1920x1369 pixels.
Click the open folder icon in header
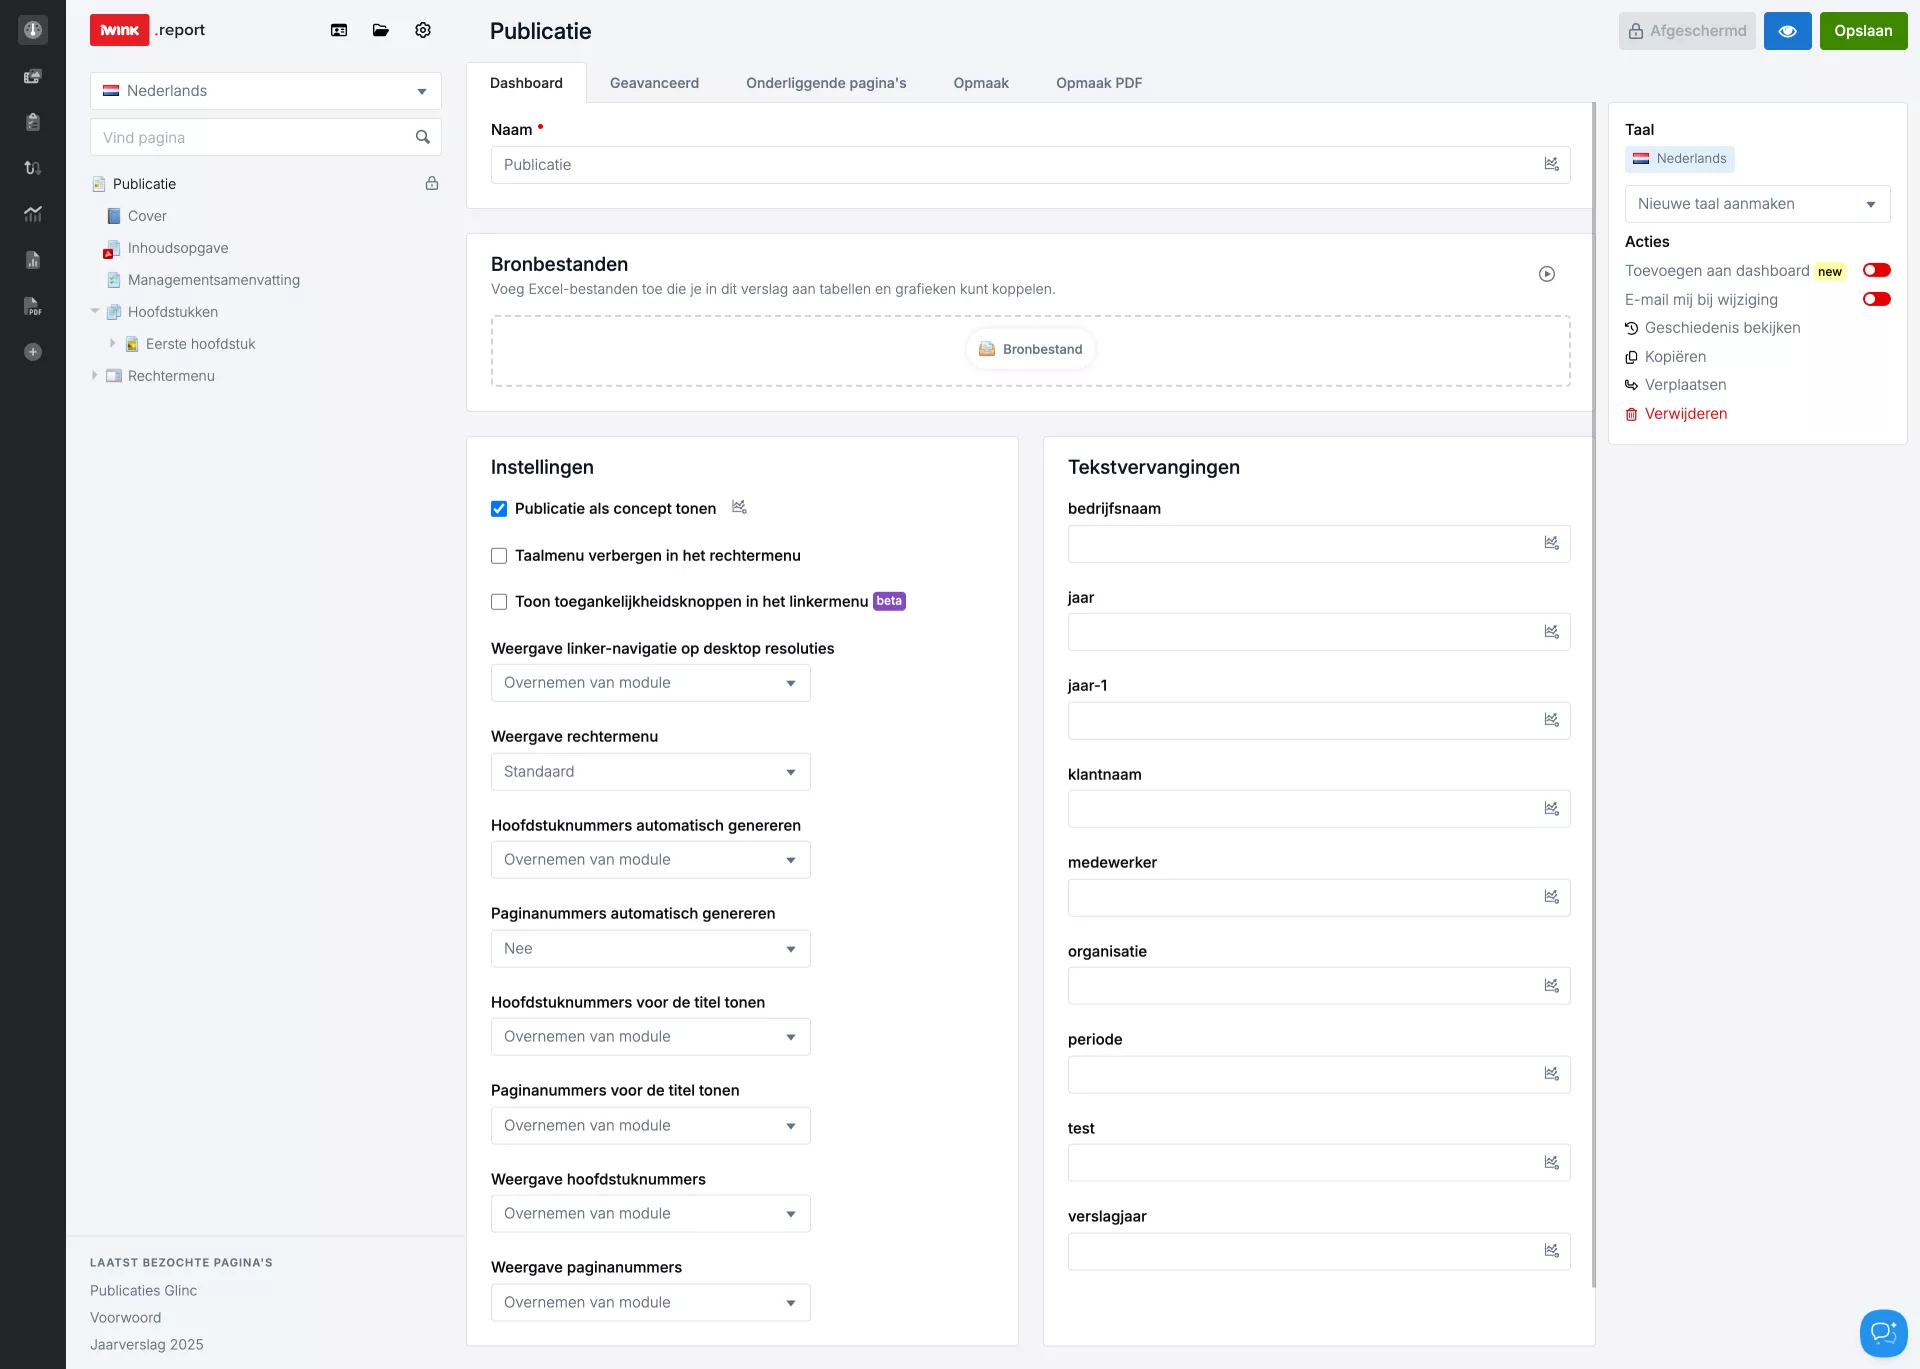[381, 30]
